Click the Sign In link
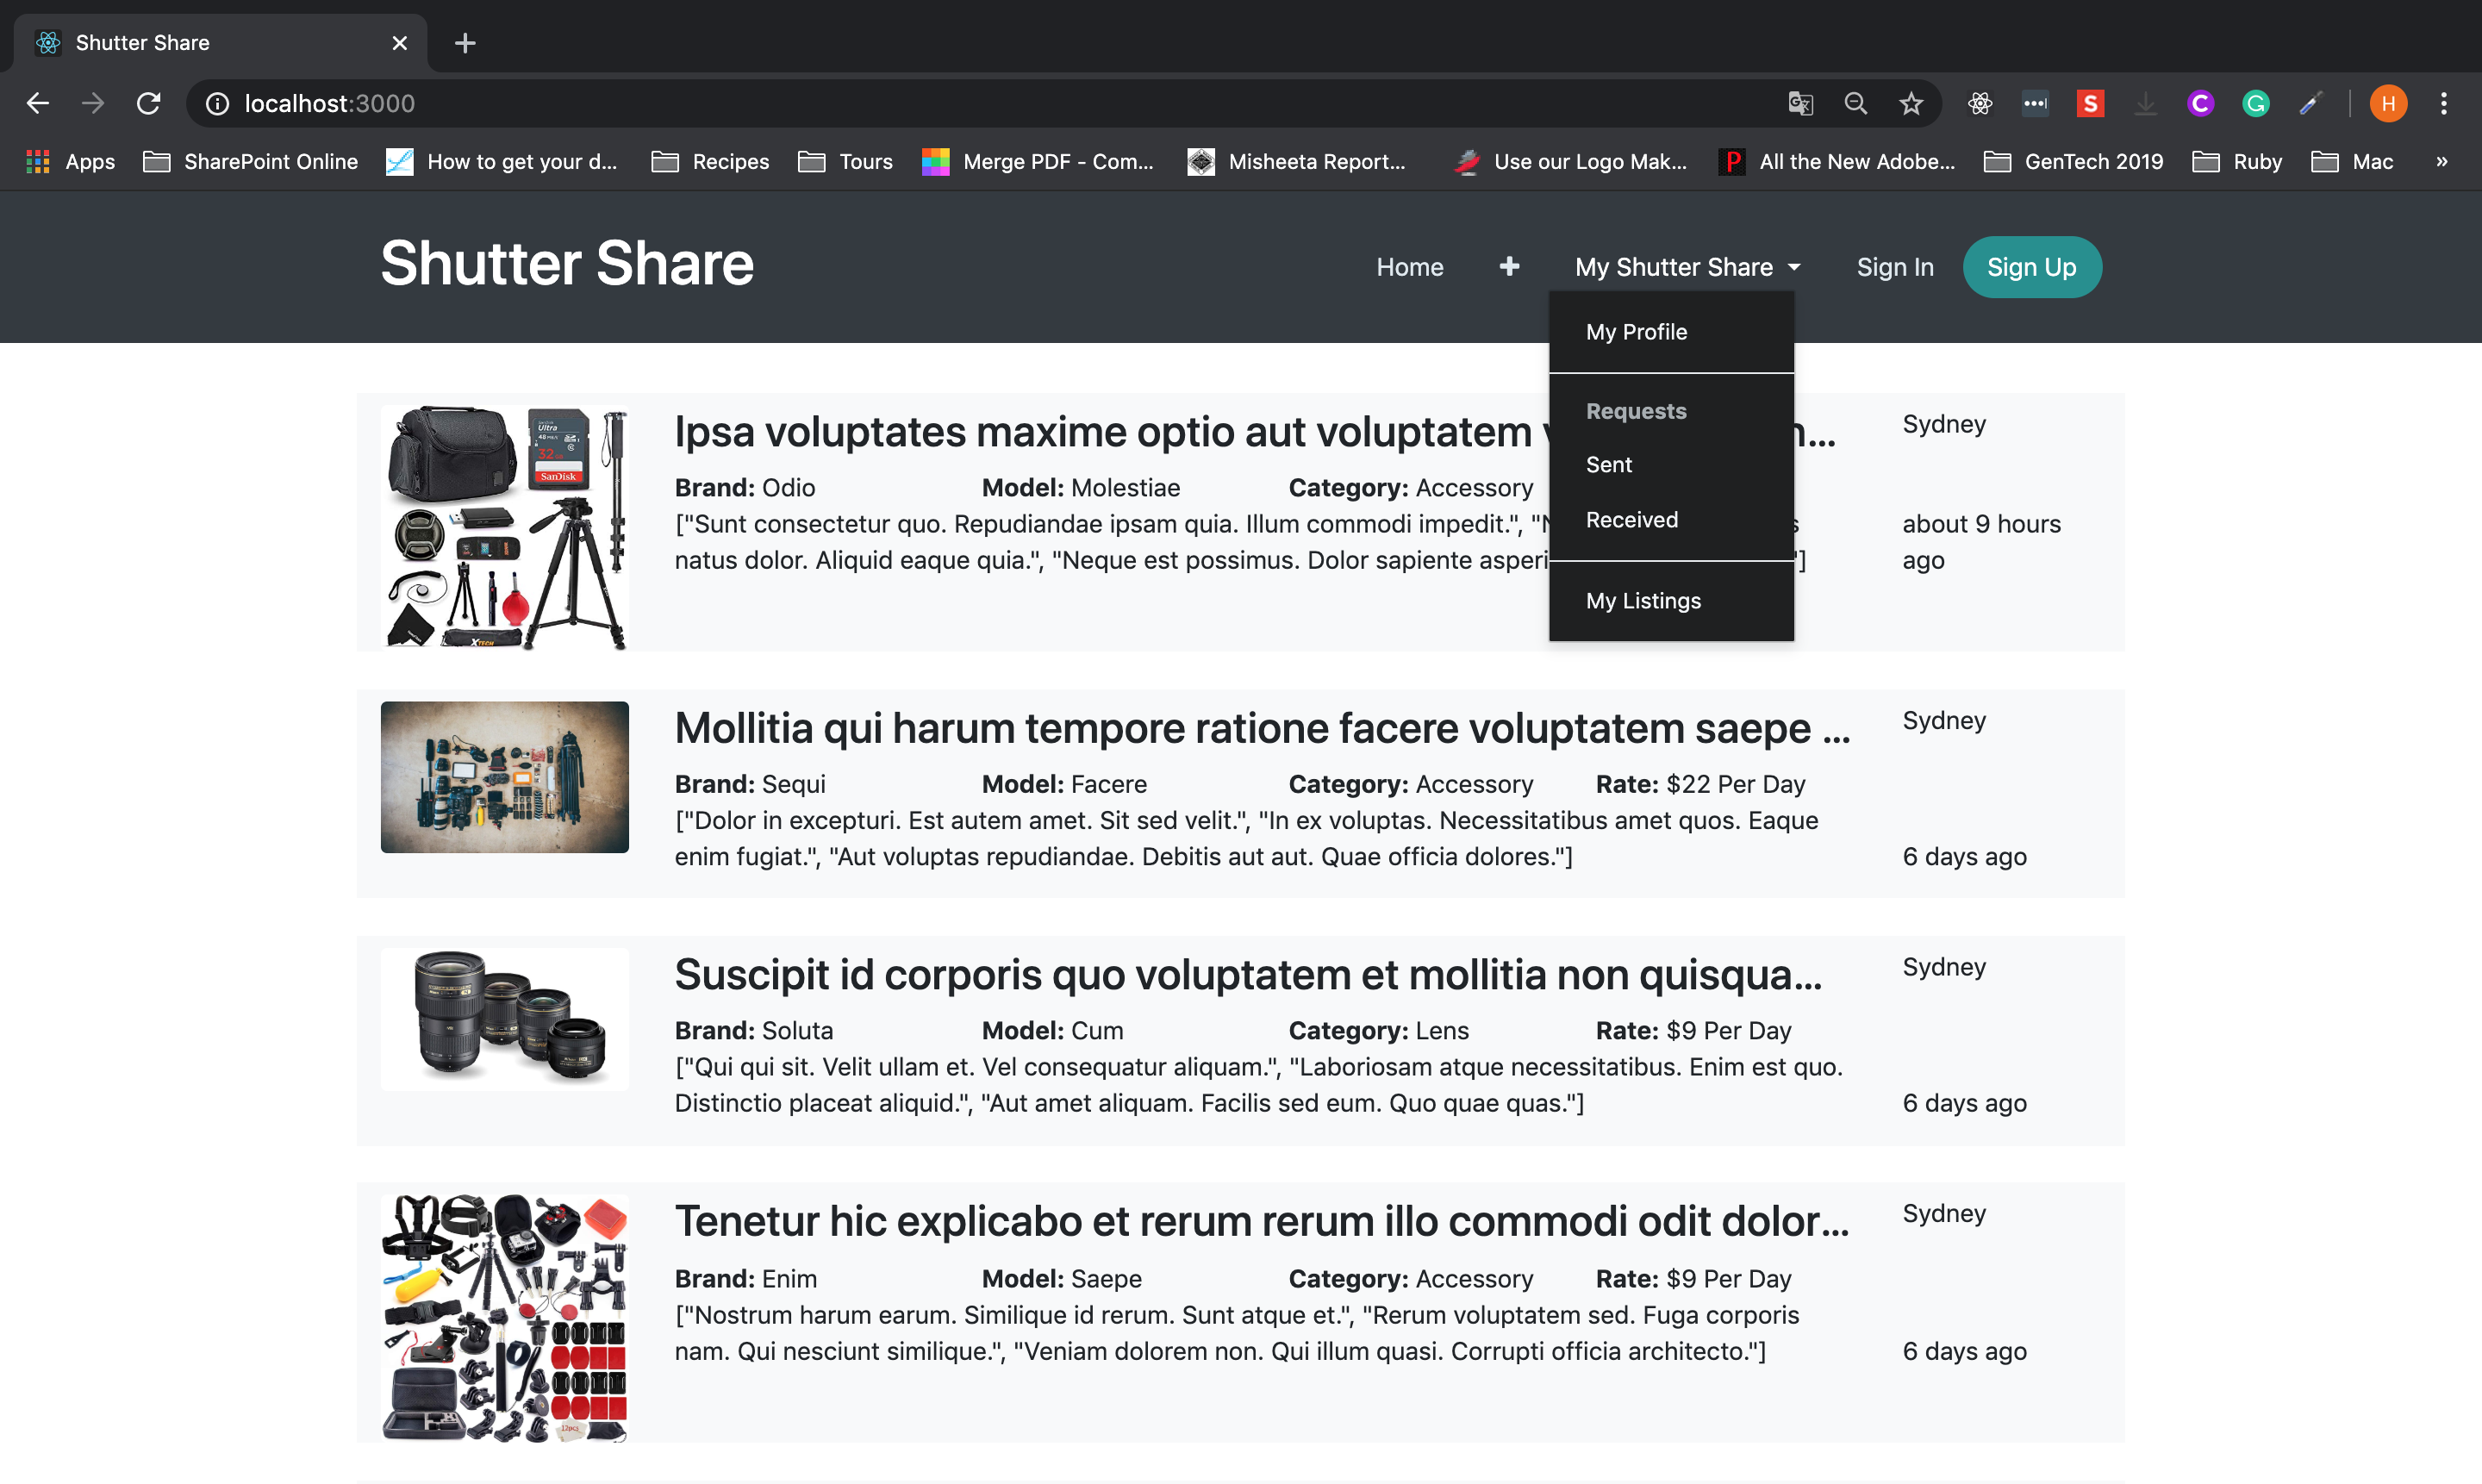 click(1894, 267)
